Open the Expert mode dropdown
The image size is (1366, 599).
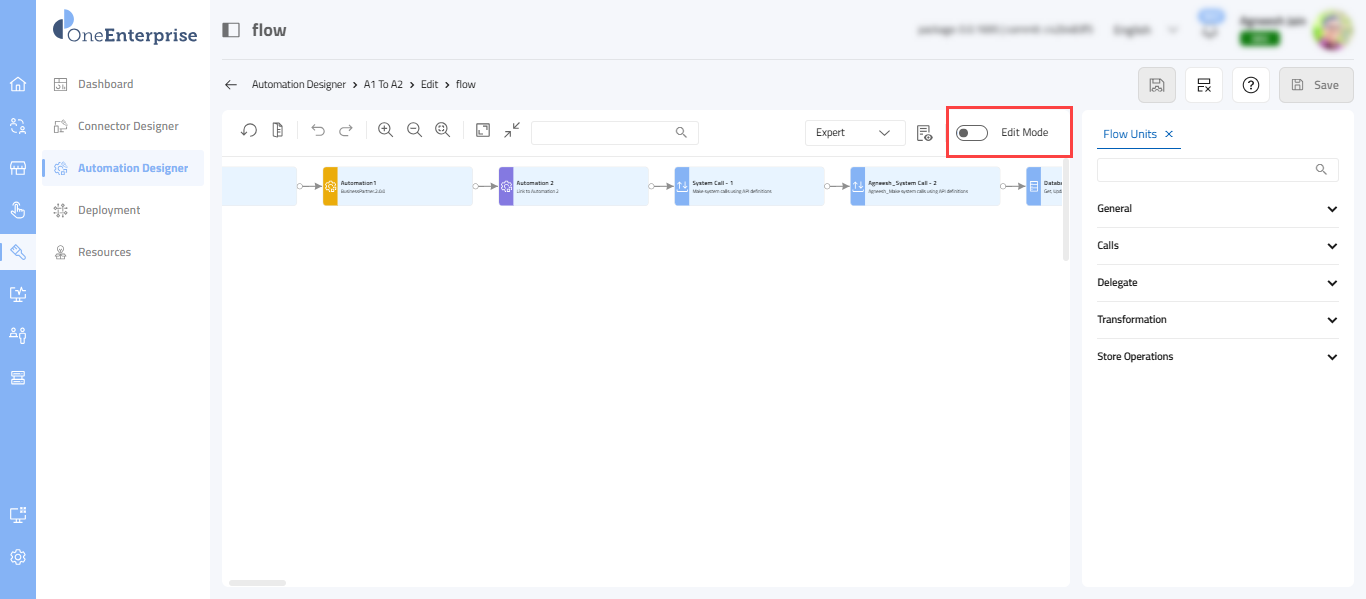[854, 133]
